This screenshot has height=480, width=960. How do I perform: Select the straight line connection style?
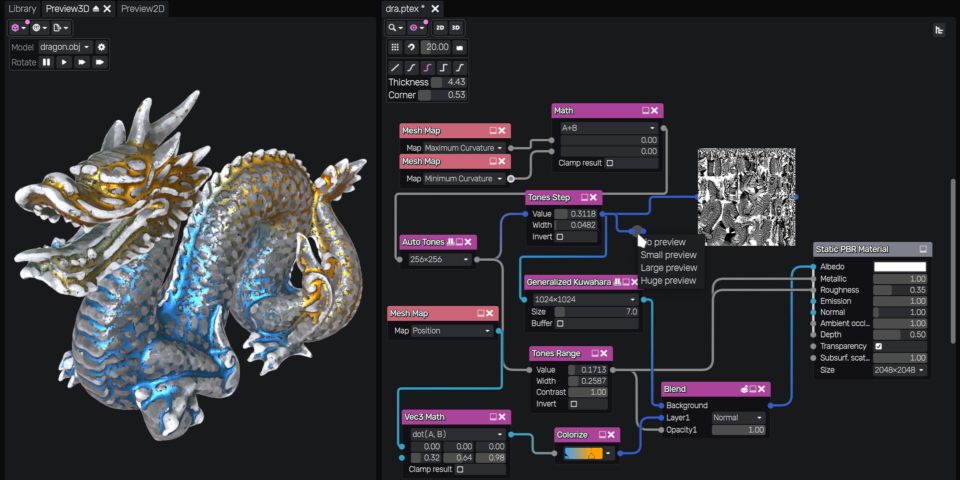click(395, 67)
